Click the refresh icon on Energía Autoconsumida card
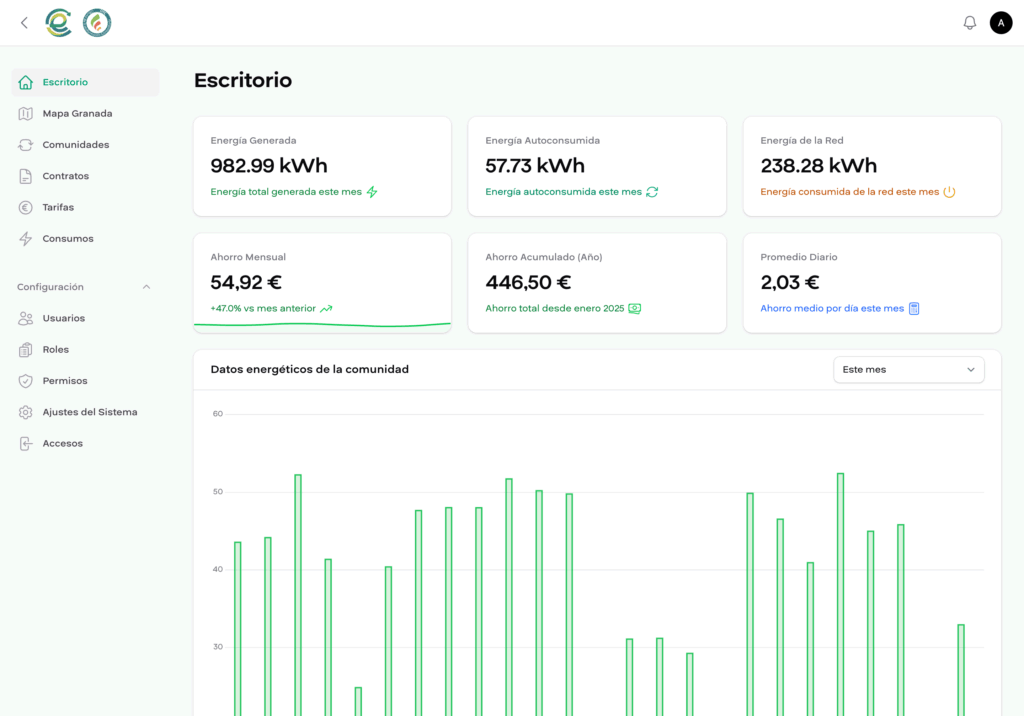This screenshot has height=716, width=1024. click(x=652, y=191)
